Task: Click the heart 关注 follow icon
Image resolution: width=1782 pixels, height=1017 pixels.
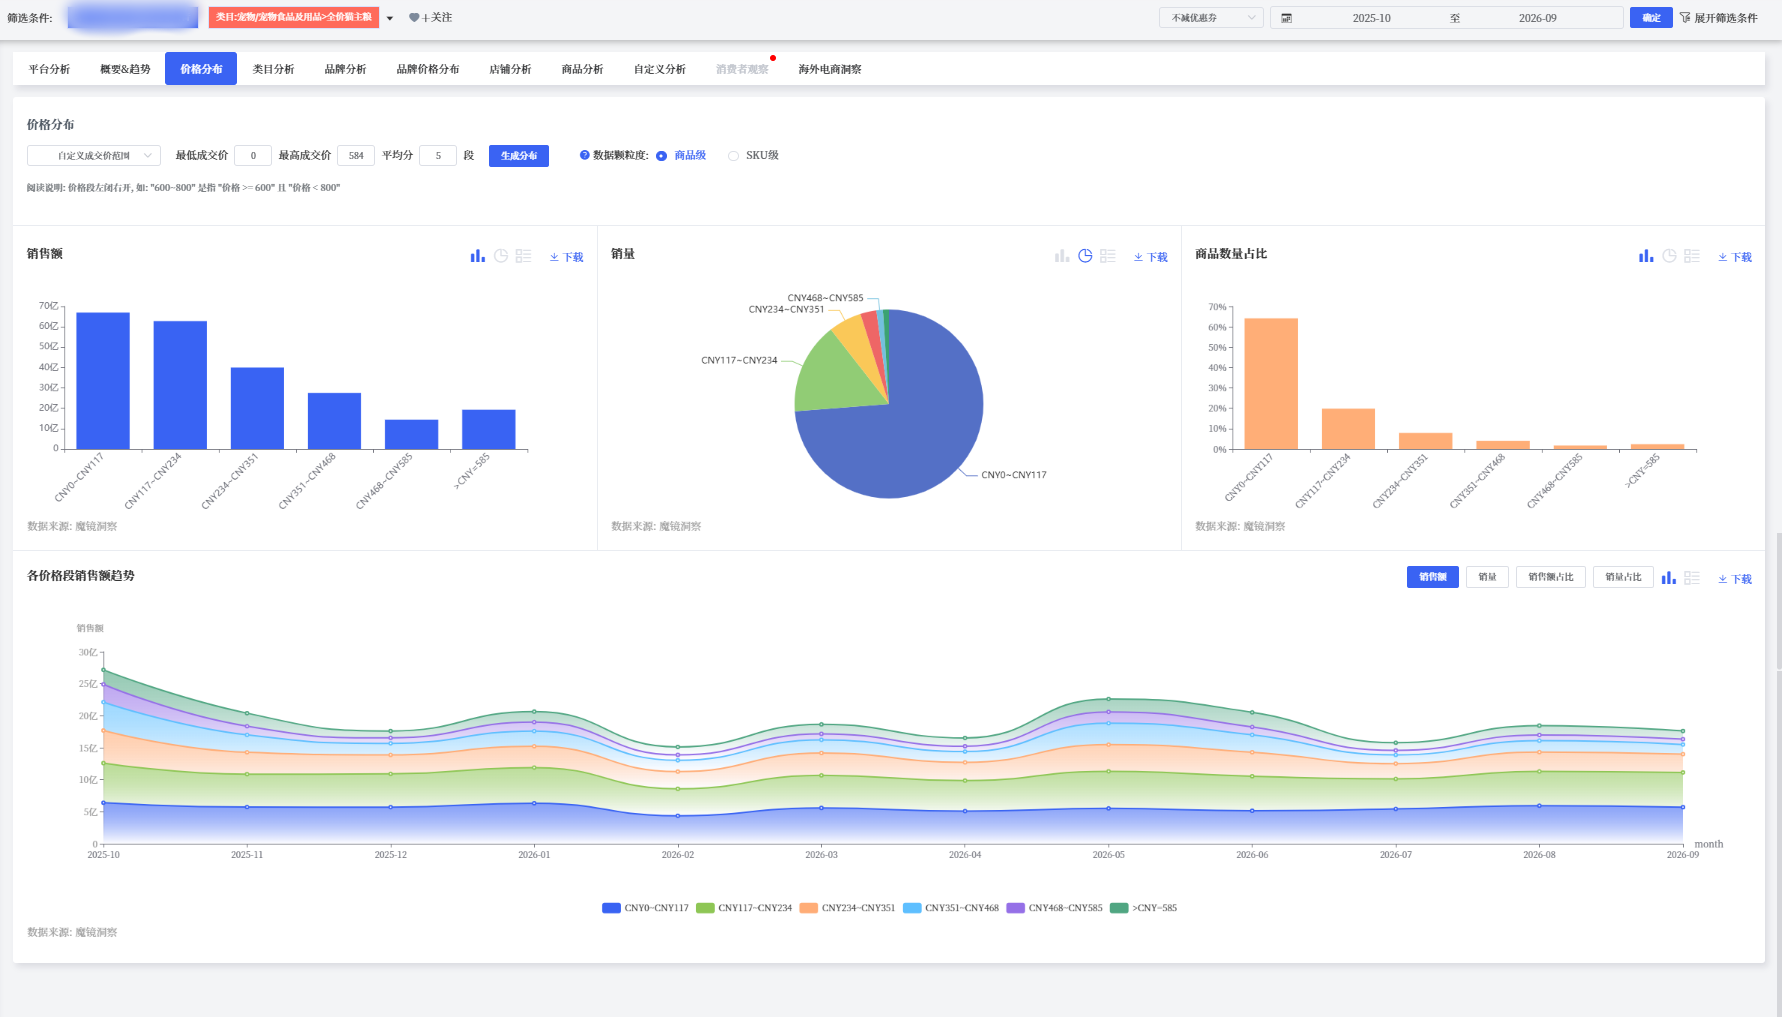Action: (x=414, y=18)
